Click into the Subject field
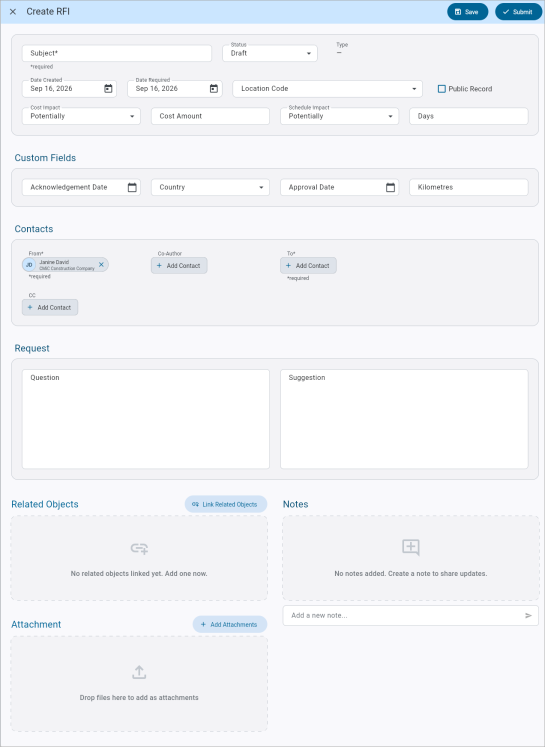This screenshot has width=545, height=747. point(117,53)
